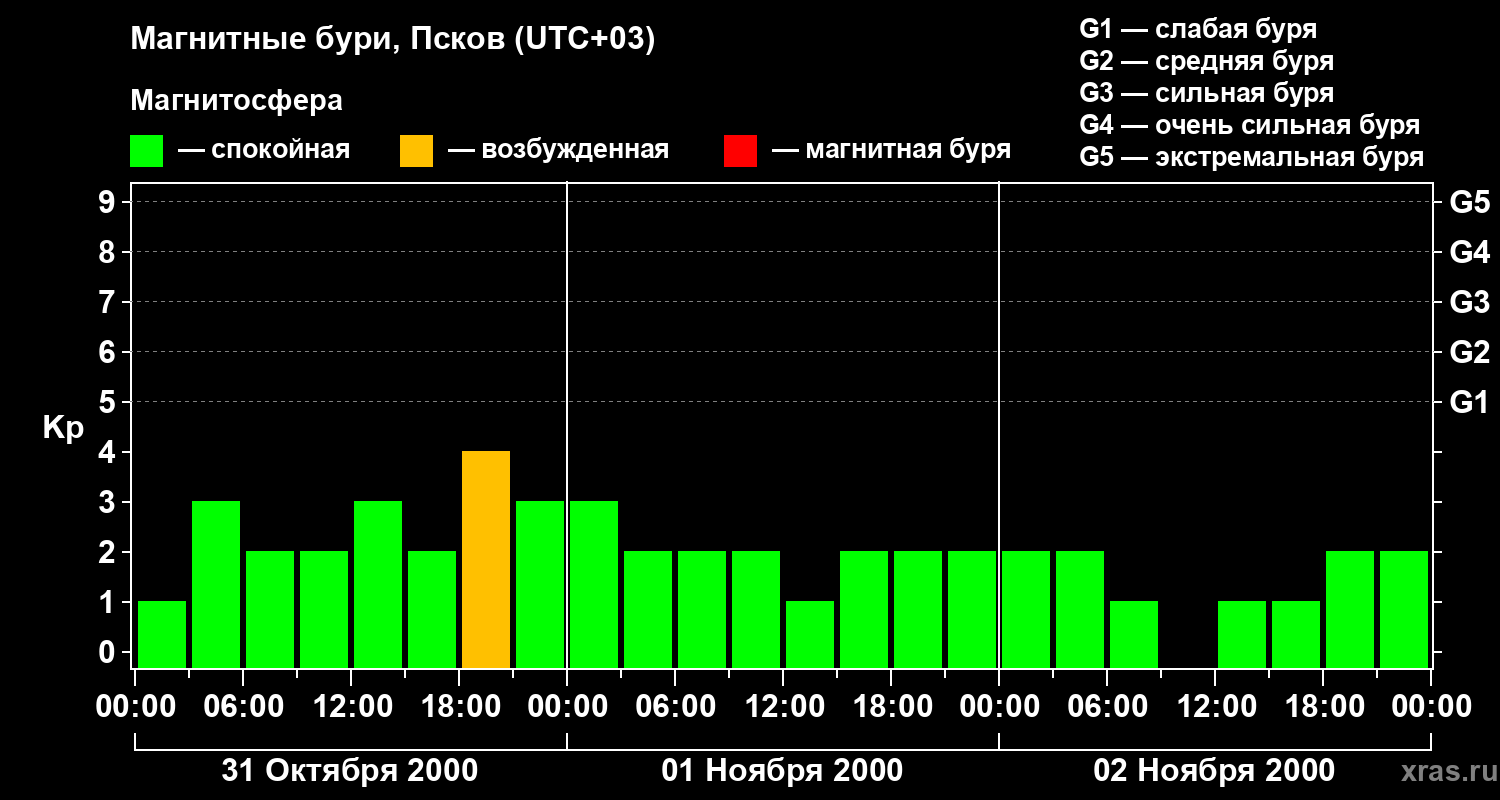Click the '06:00' time label under 02 Ноября
This screenshot has width=1500, height=800.
tap(1108, 706)
